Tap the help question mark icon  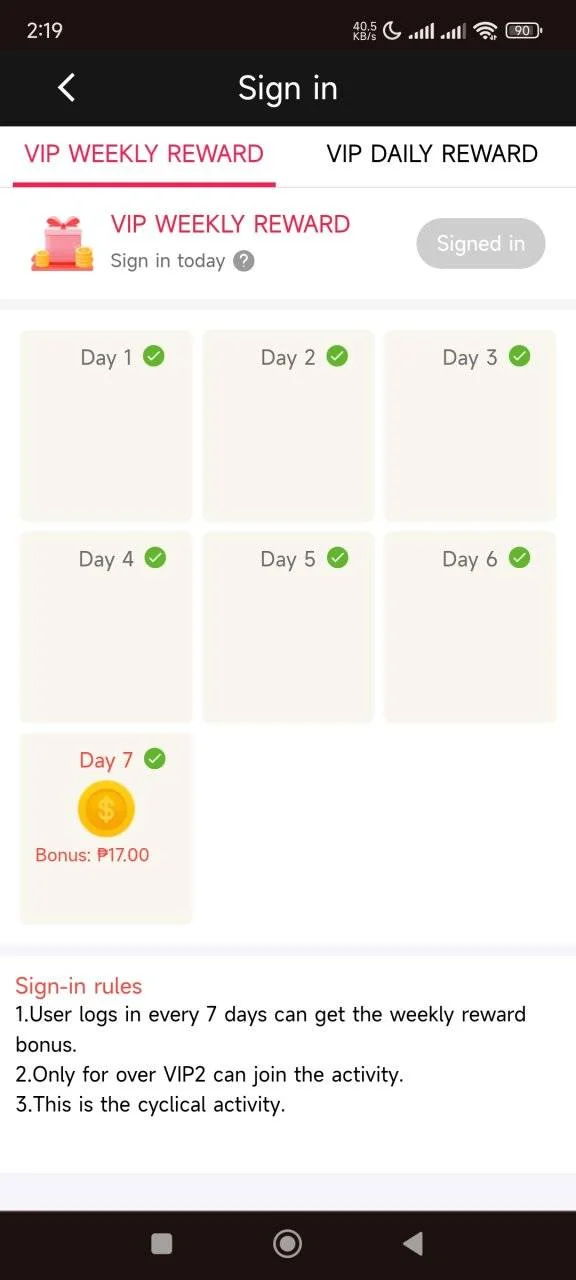pos(244,261)
